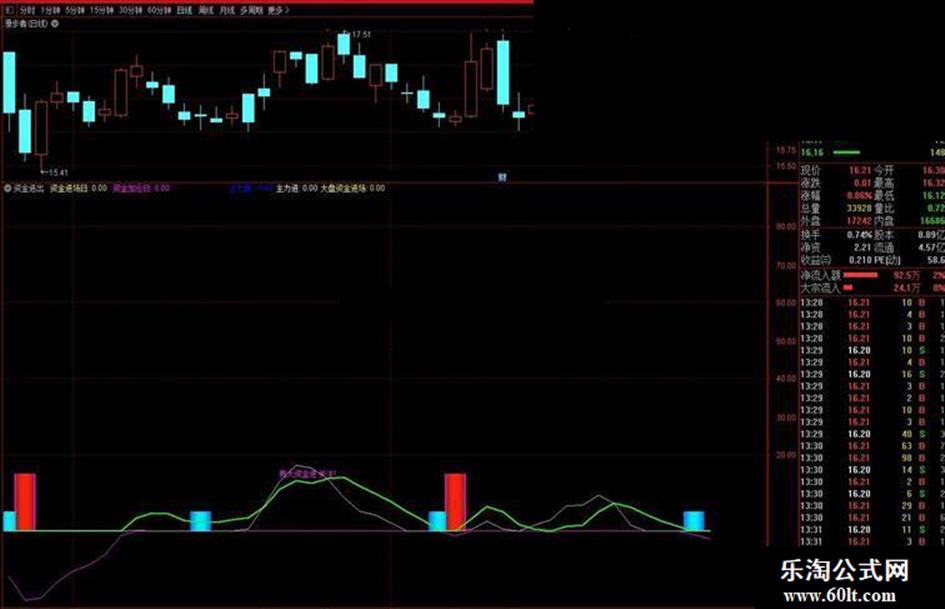Click the 股本 label
The height and width of the screenshot is (609, 945).
tap(884, 235)
